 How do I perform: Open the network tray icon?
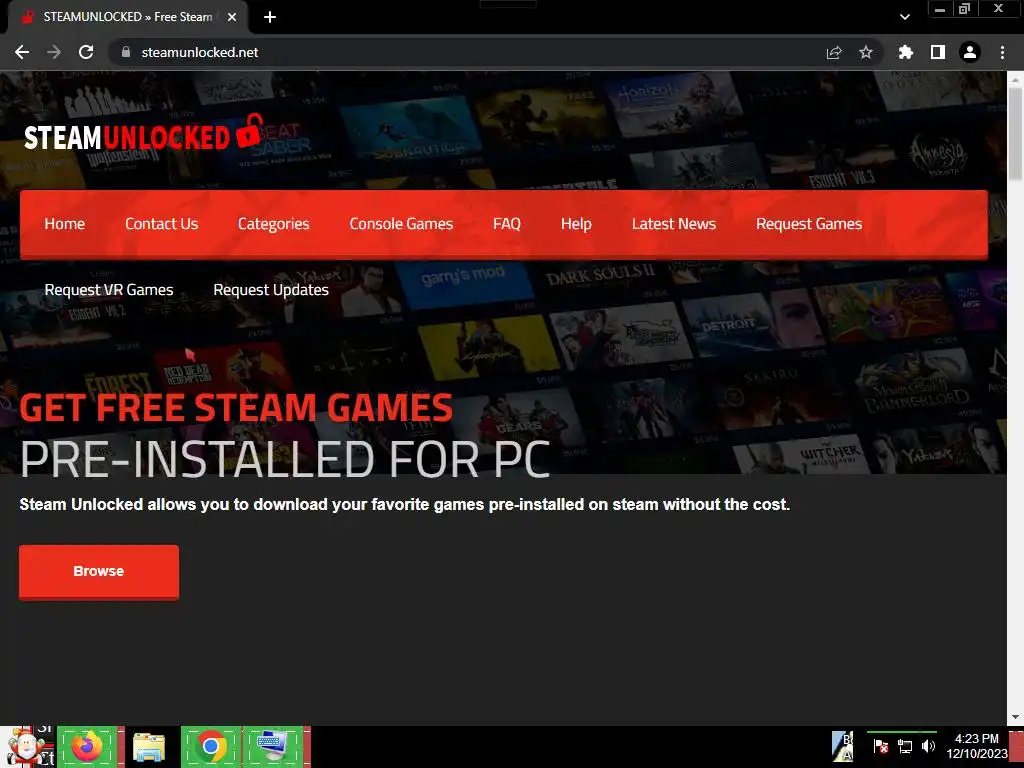tap(904, 746)
